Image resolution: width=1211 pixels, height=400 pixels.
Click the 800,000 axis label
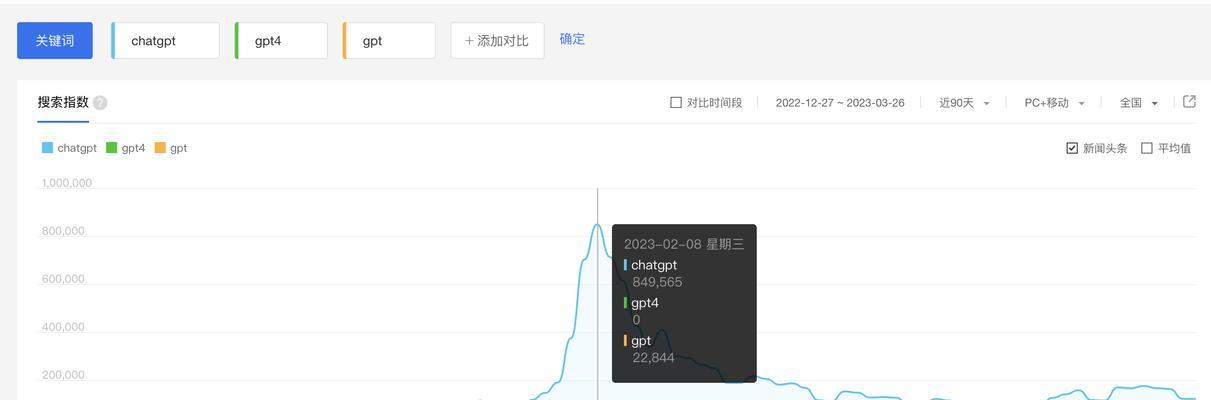point(63,231)
